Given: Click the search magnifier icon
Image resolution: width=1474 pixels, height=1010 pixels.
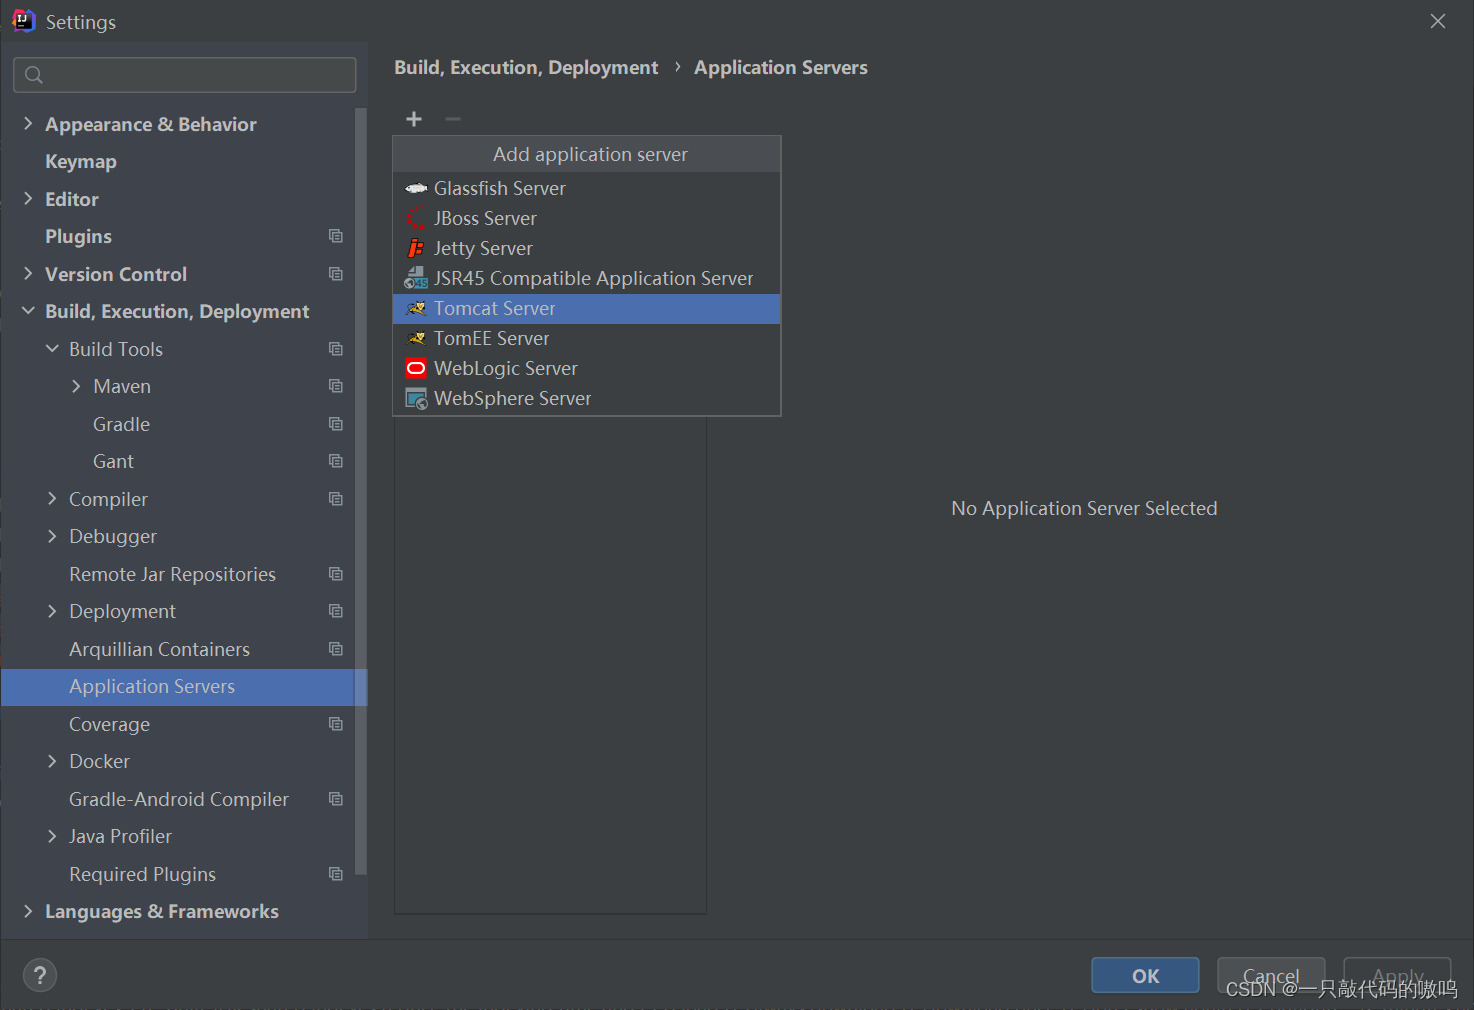Looking at the screenshot, I should click(34, 75).
